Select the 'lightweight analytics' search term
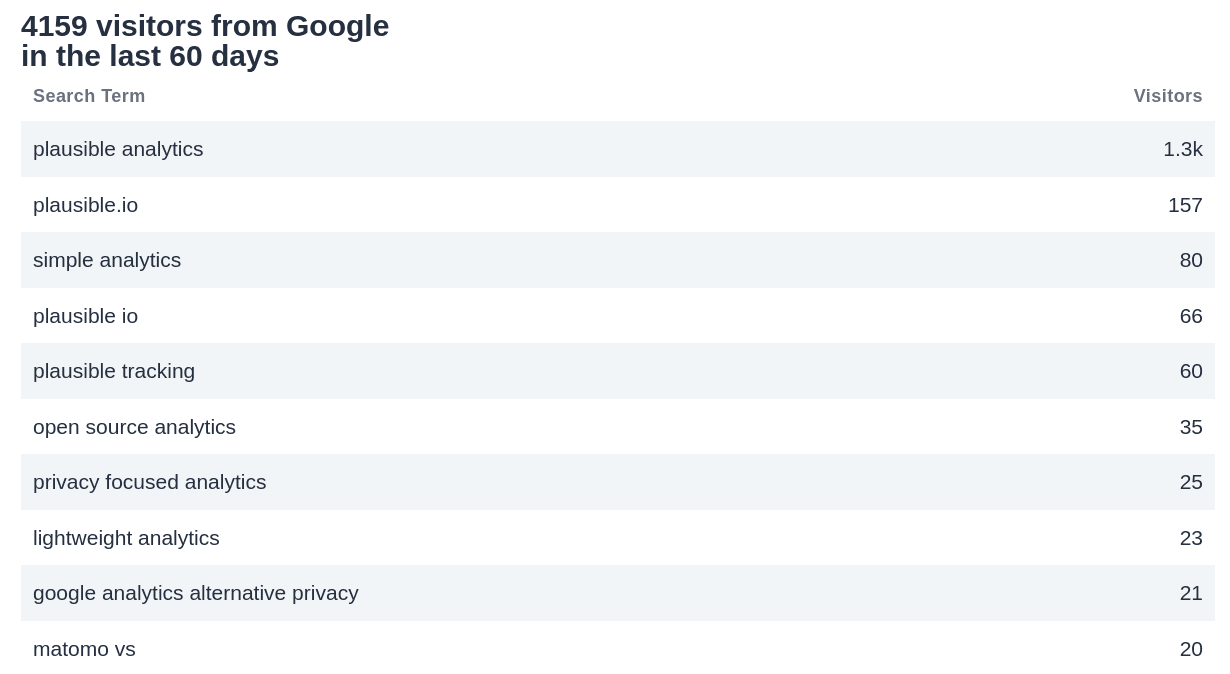The width and height of the screenshot is (1230, 674). [126, 538]
